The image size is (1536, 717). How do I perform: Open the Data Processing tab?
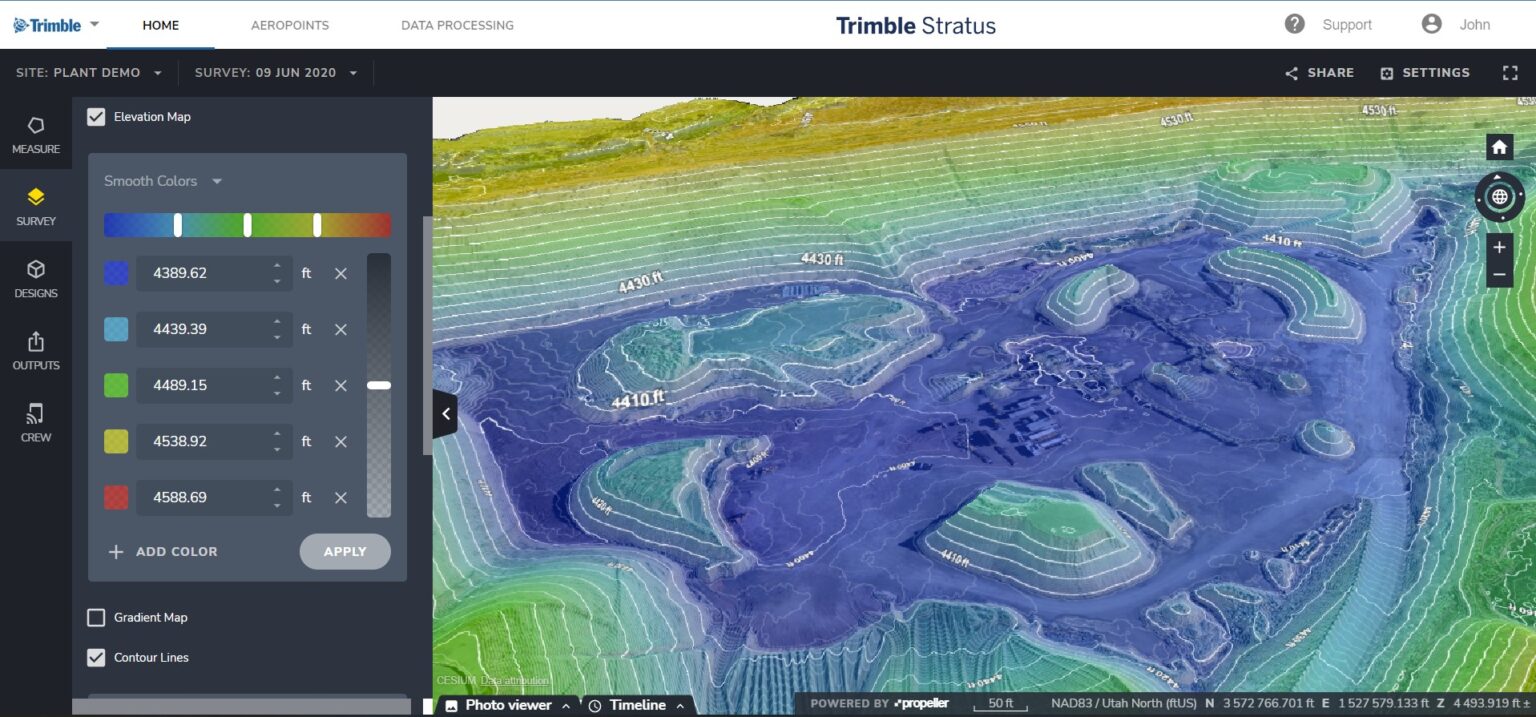point(456,26)
